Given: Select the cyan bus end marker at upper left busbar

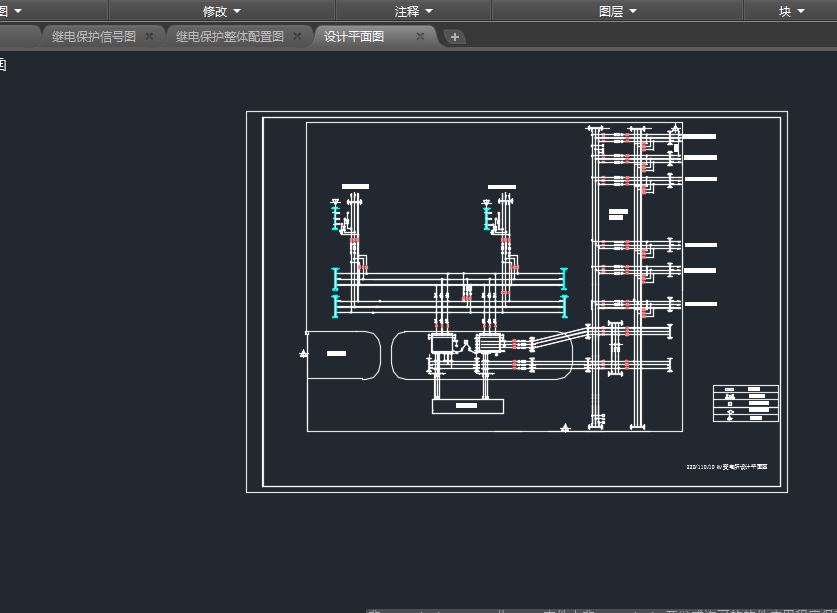Looking at the screenshot, I should pos(336,277).
